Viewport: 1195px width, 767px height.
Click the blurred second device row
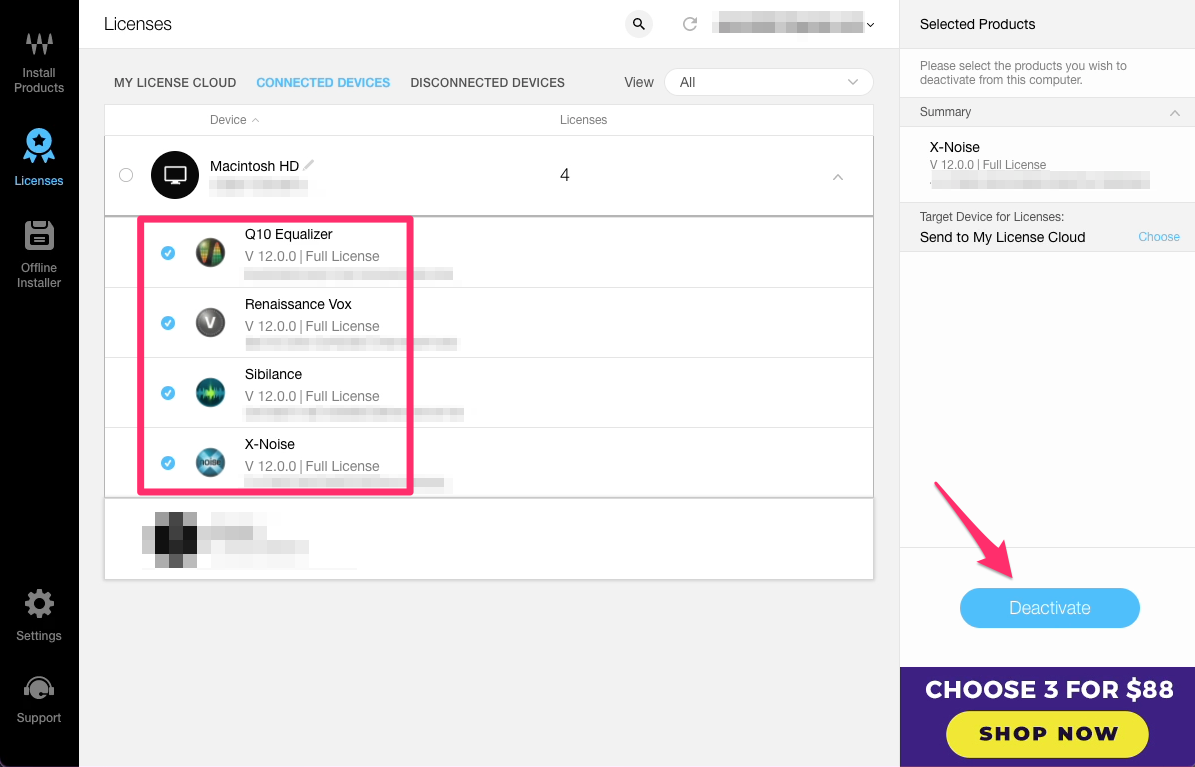click(x=489, y=539)
